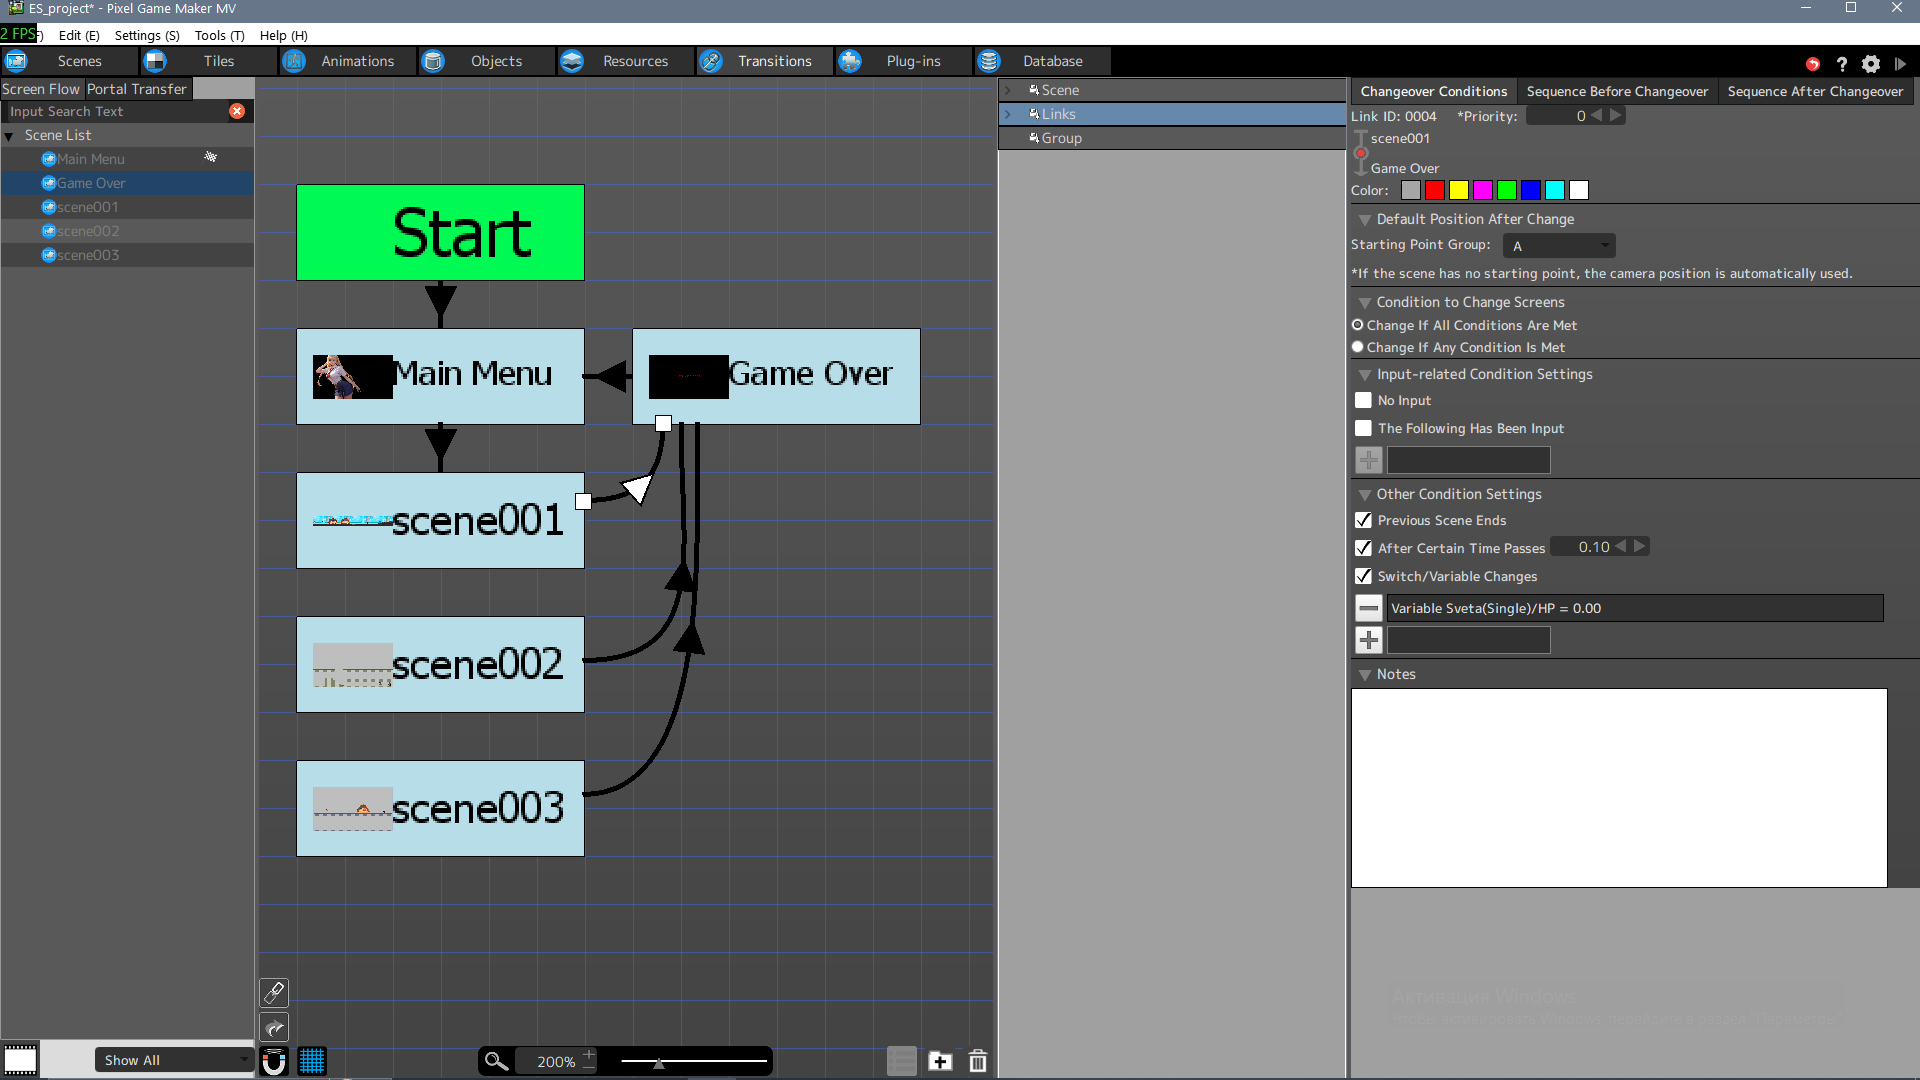Open the Objects section
Viewport: 1920px width, 1080px height.
496,61
